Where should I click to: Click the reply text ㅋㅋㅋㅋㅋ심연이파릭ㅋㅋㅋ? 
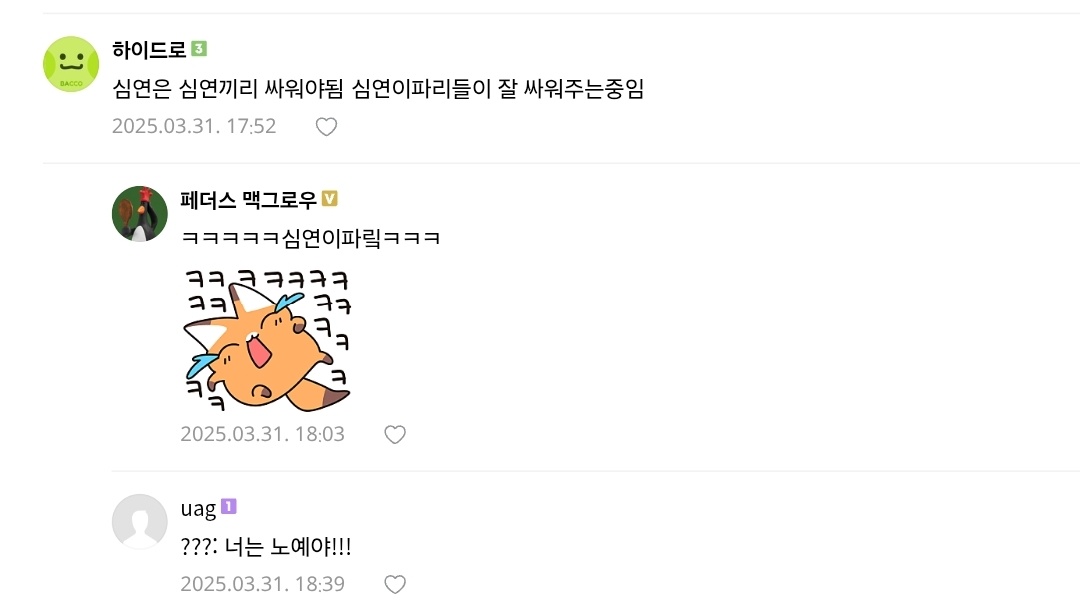[x=311, y=238]
